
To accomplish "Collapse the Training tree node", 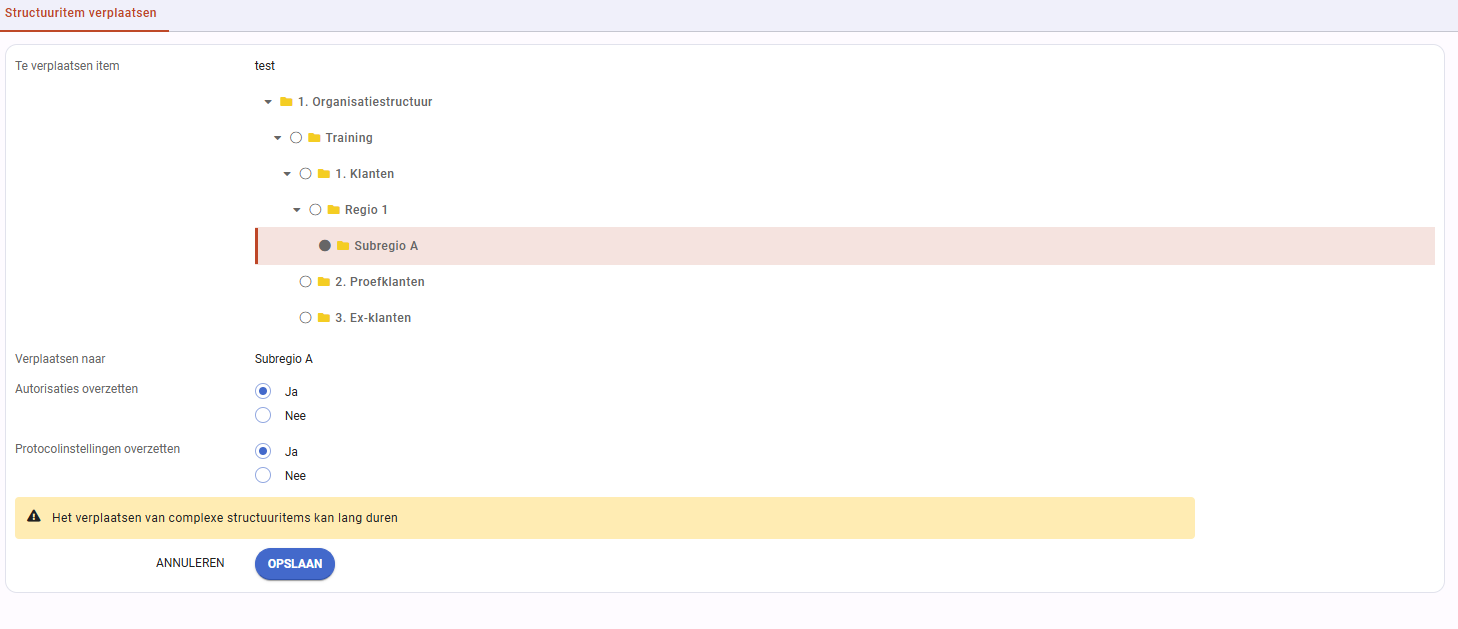I will 277,138.
